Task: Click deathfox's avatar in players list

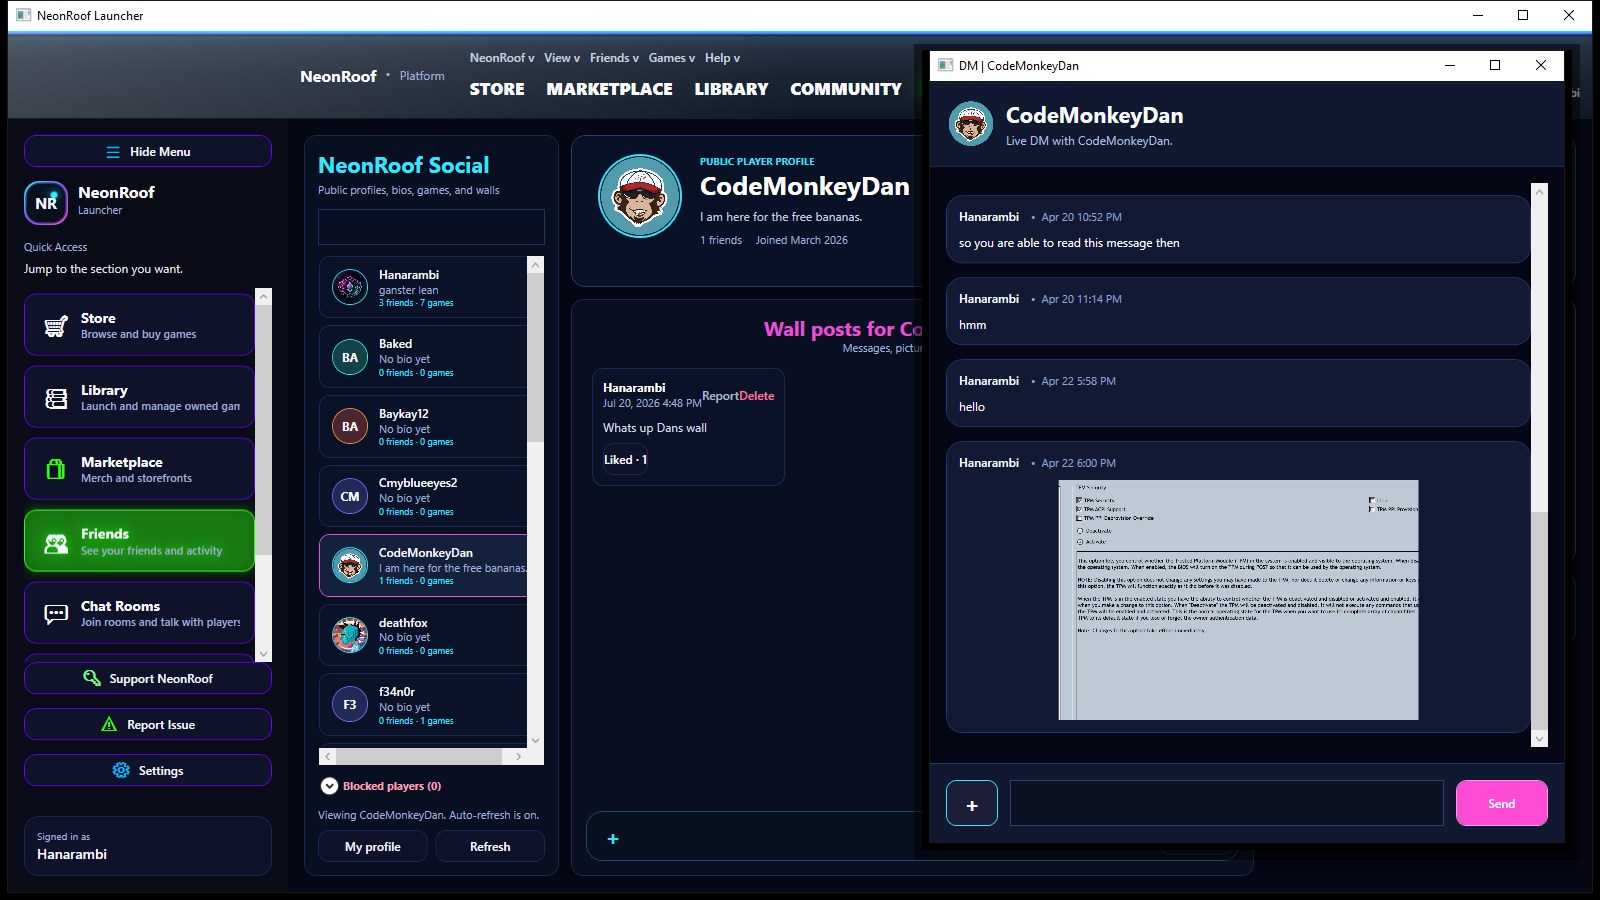Action: pos(350,635)
